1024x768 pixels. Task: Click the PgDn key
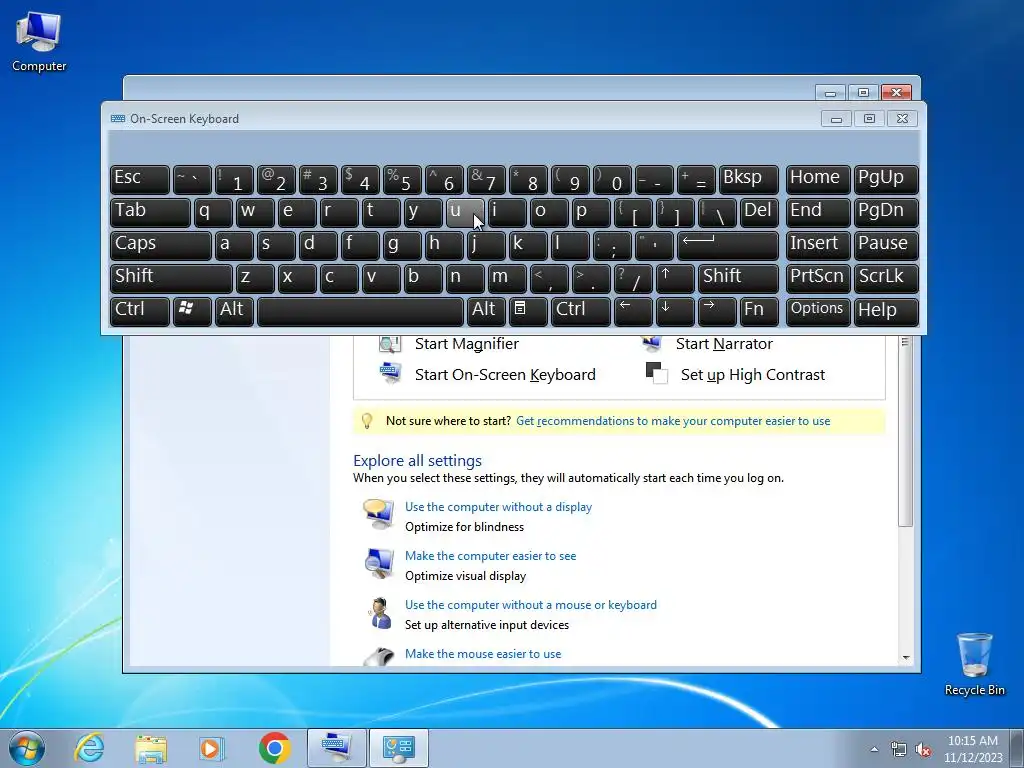886,212
